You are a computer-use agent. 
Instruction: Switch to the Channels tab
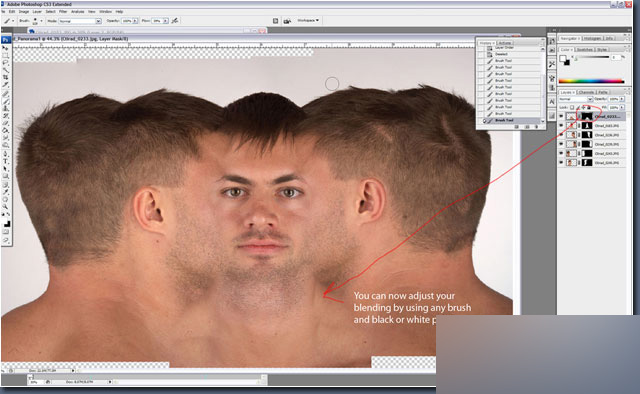586,92
